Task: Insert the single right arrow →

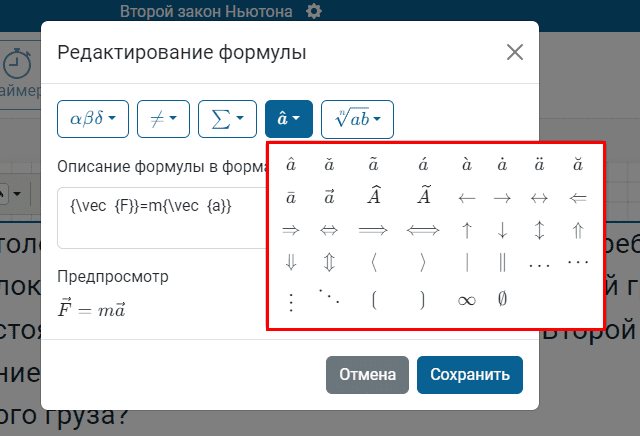Action: pyautogui.click(x=502, y=198)
